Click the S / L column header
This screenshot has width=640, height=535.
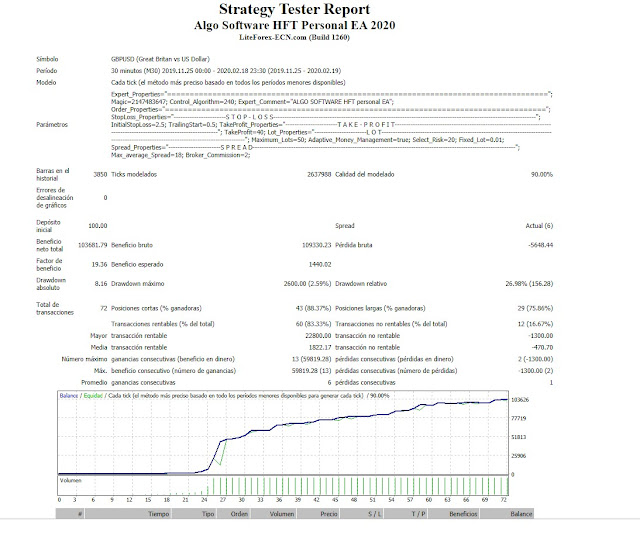point(362,514)
